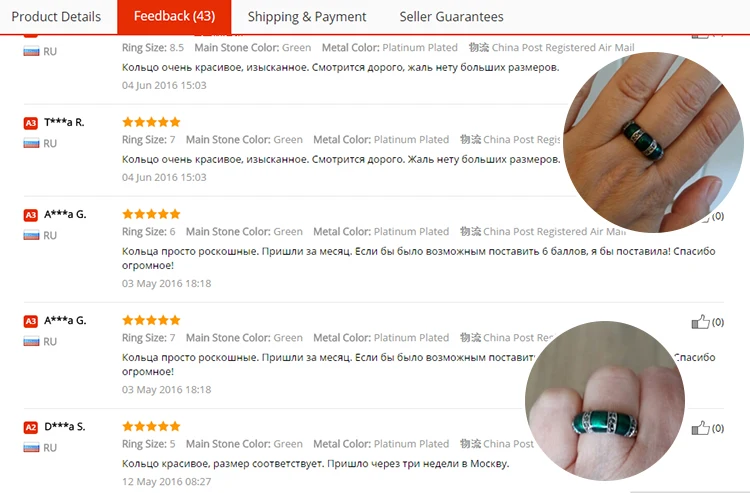The height and width of the screenshot is (493, 750).
Task: Click A3 badge next to A***a G. Ring Size 7 review
Action: [x=31, y=321]
